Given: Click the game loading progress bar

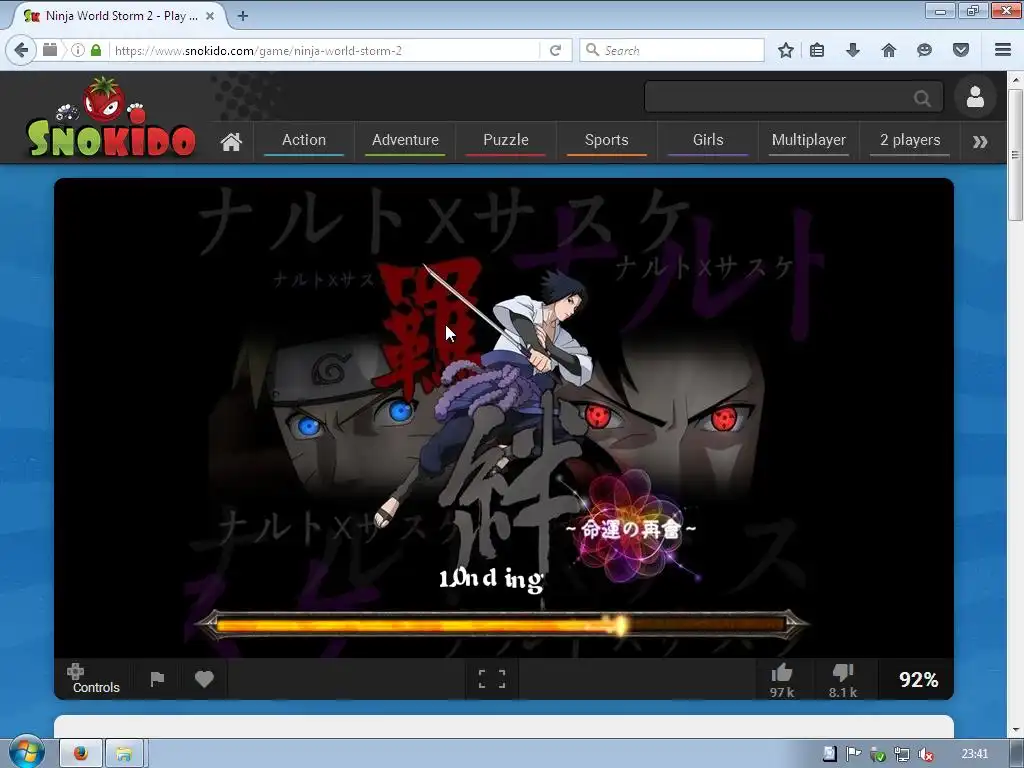Looking at the screenshot, I should (502, 625).
